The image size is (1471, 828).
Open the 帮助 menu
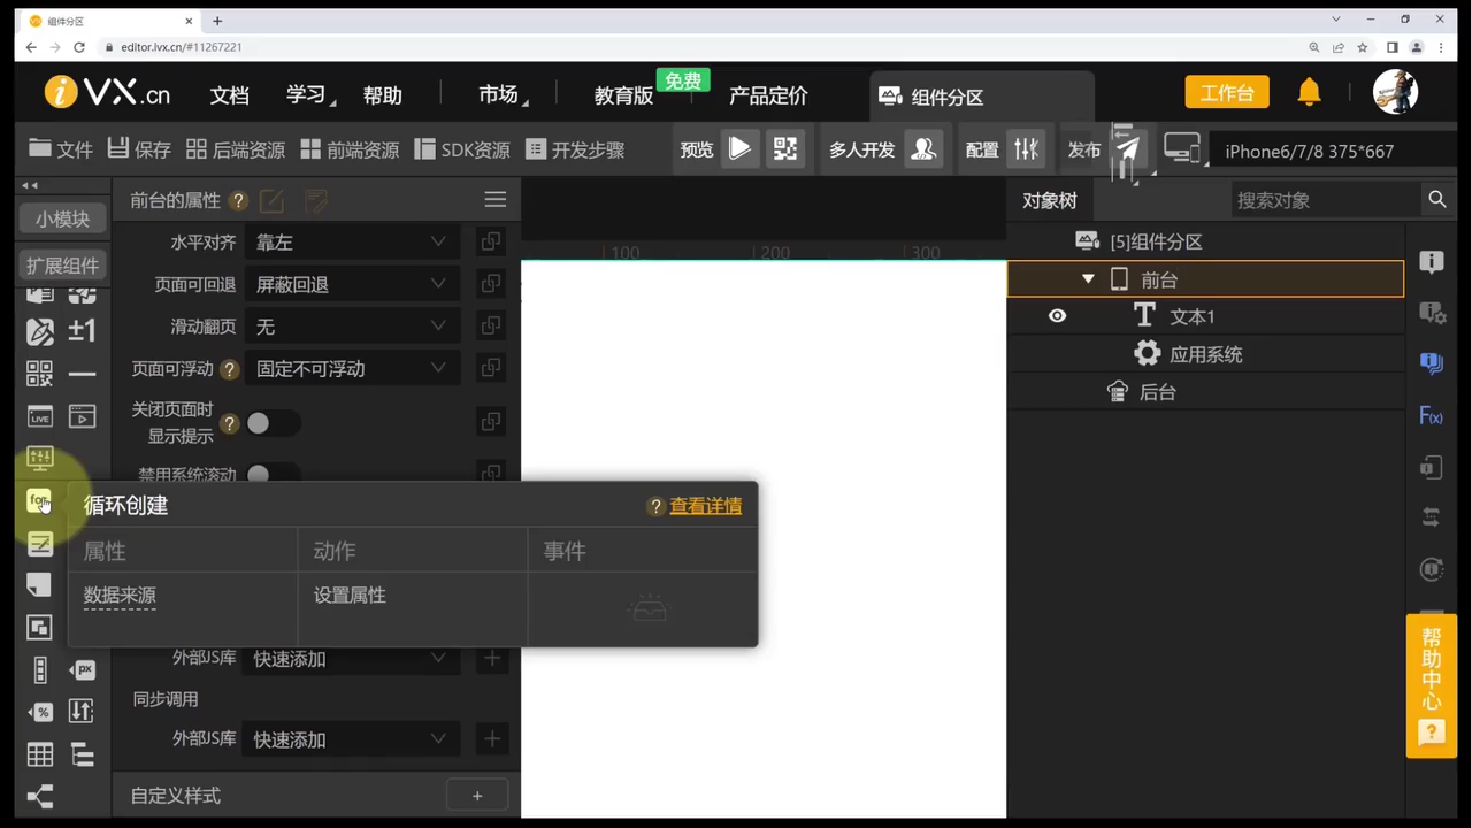pos(382,95)
